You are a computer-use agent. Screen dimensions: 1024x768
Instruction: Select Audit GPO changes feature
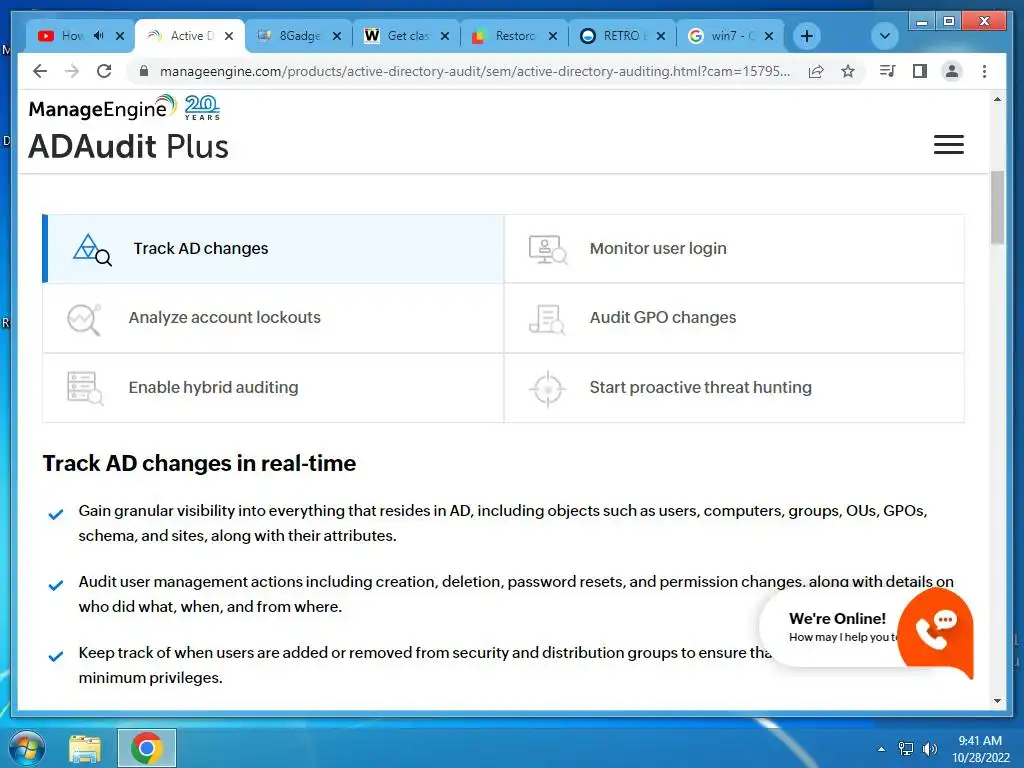click(734, 318)
